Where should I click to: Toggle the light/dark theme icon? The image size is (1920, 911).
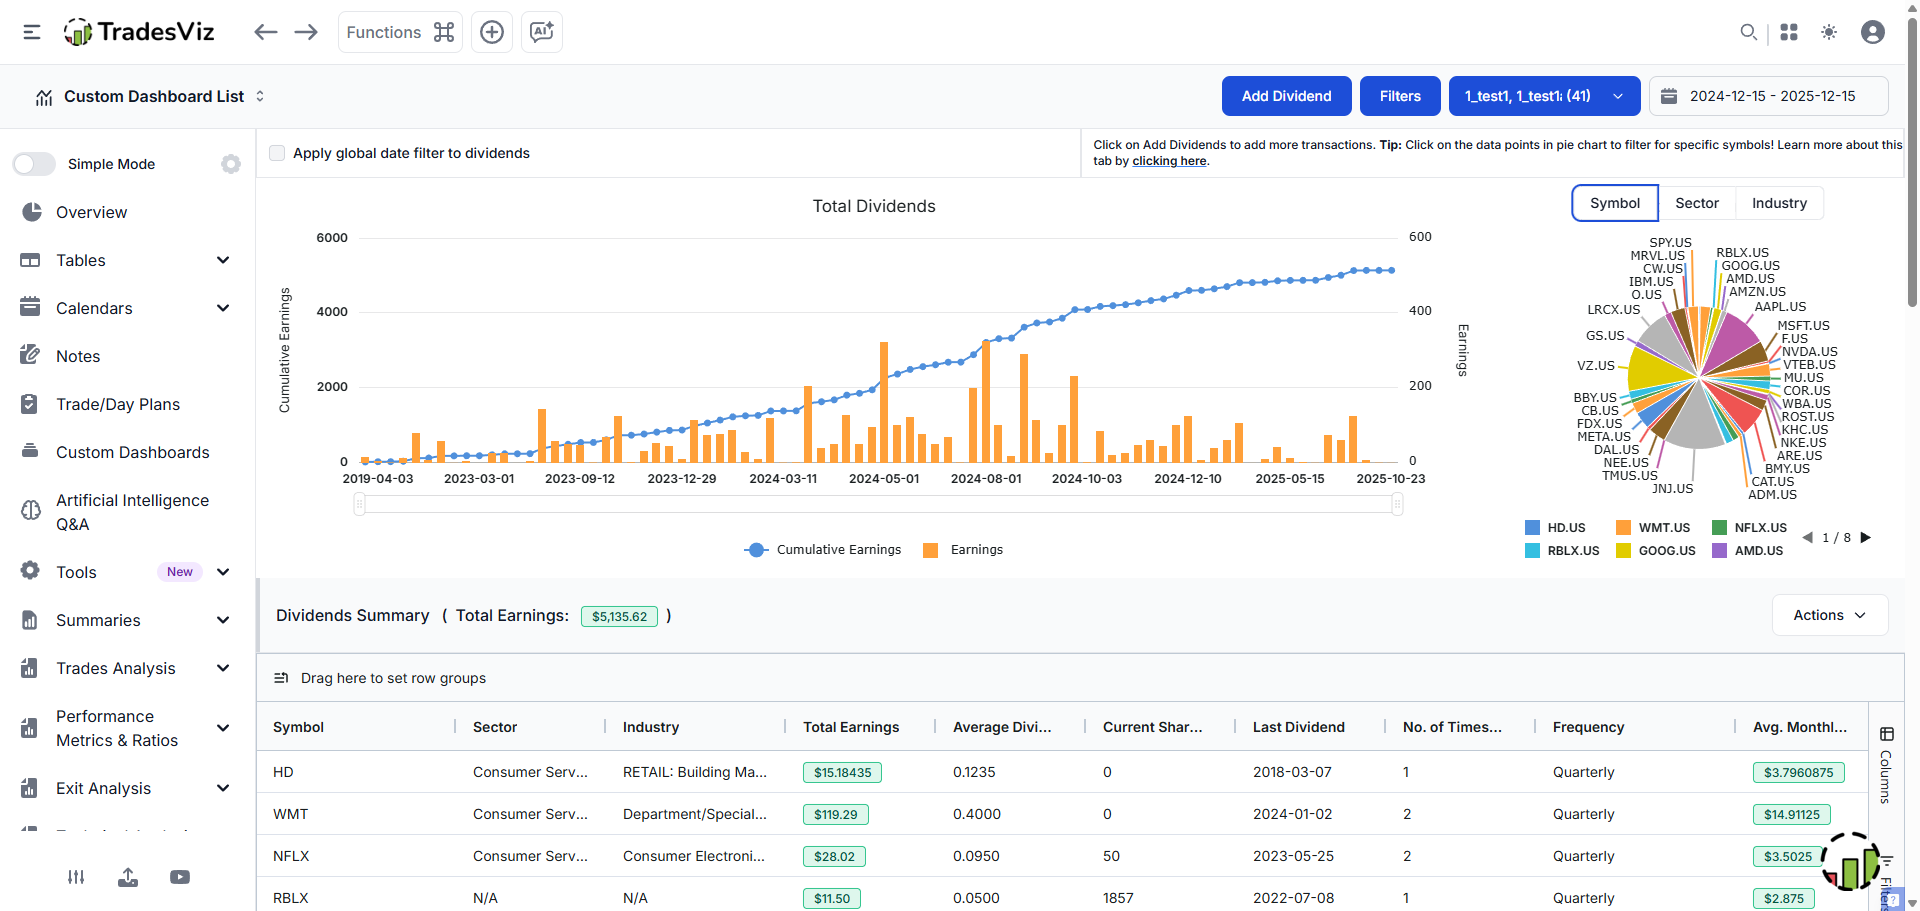coord(1829,32)
